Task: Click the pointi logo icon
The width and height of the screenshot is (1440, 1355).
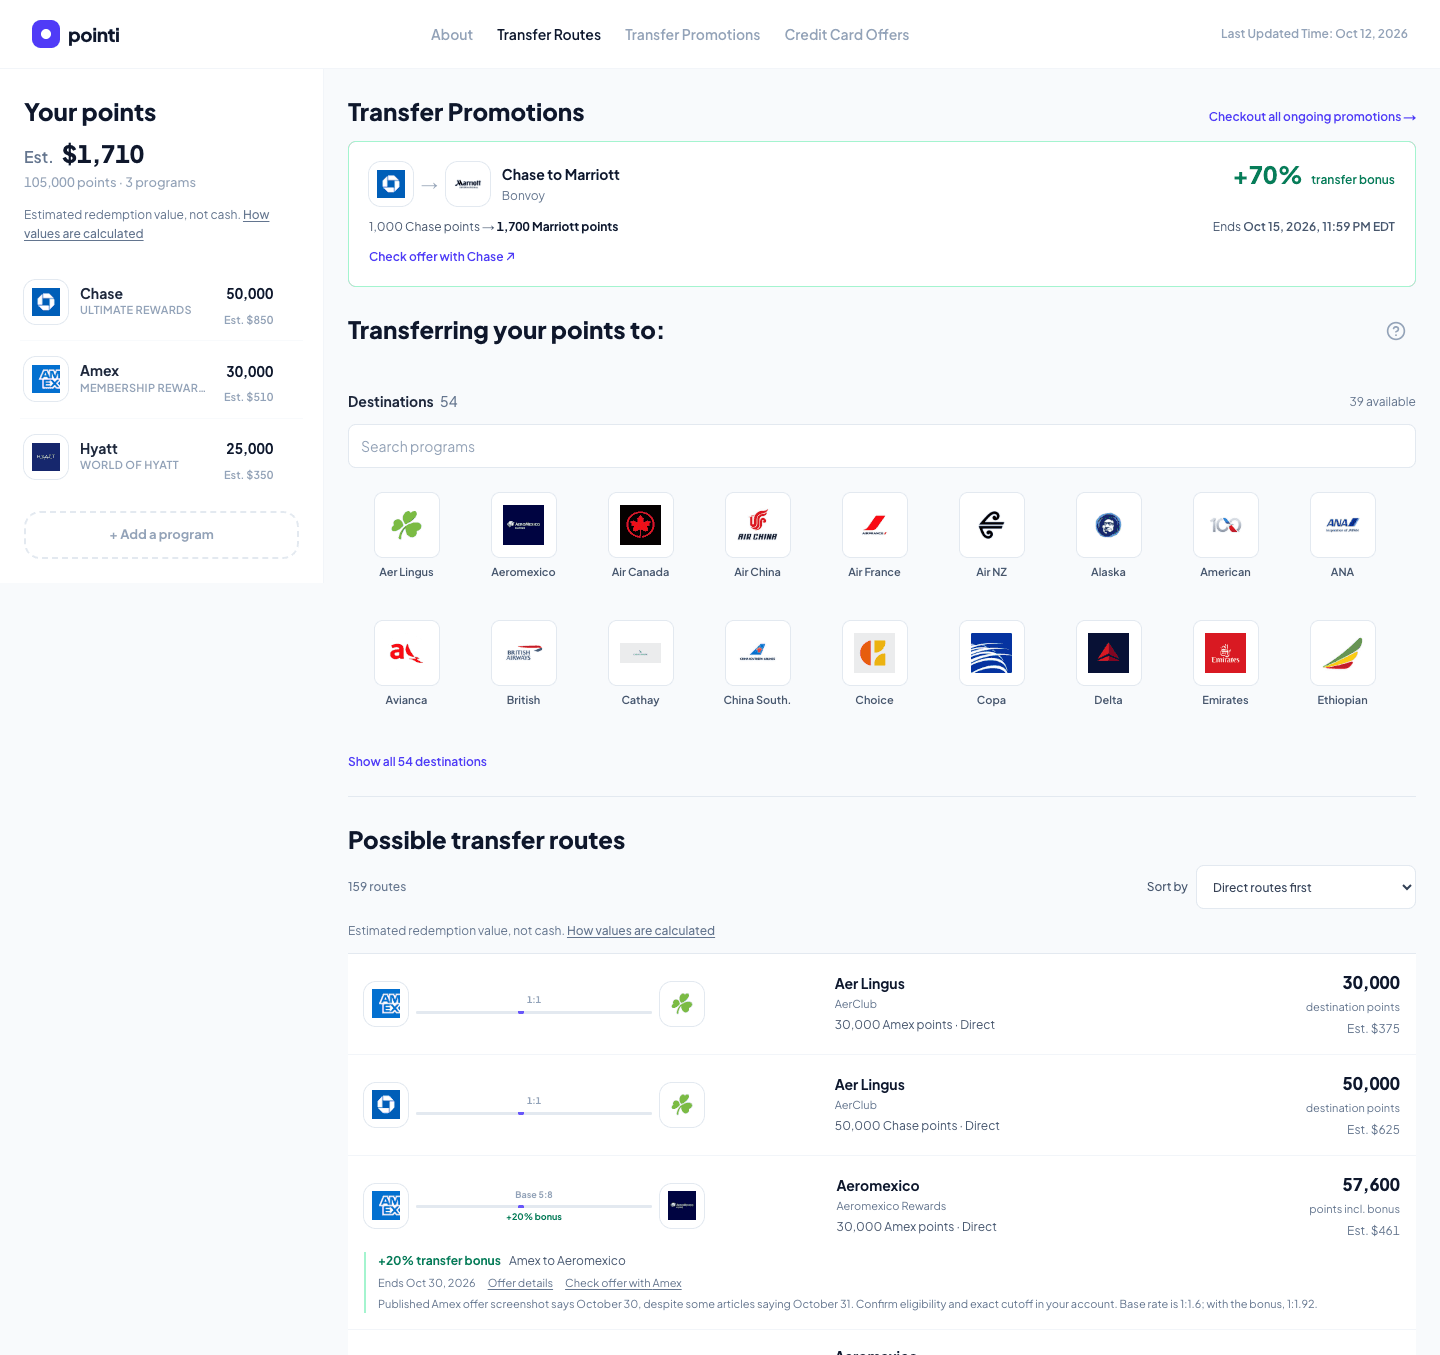Action: pyautogui.click(x=46, y=34)
